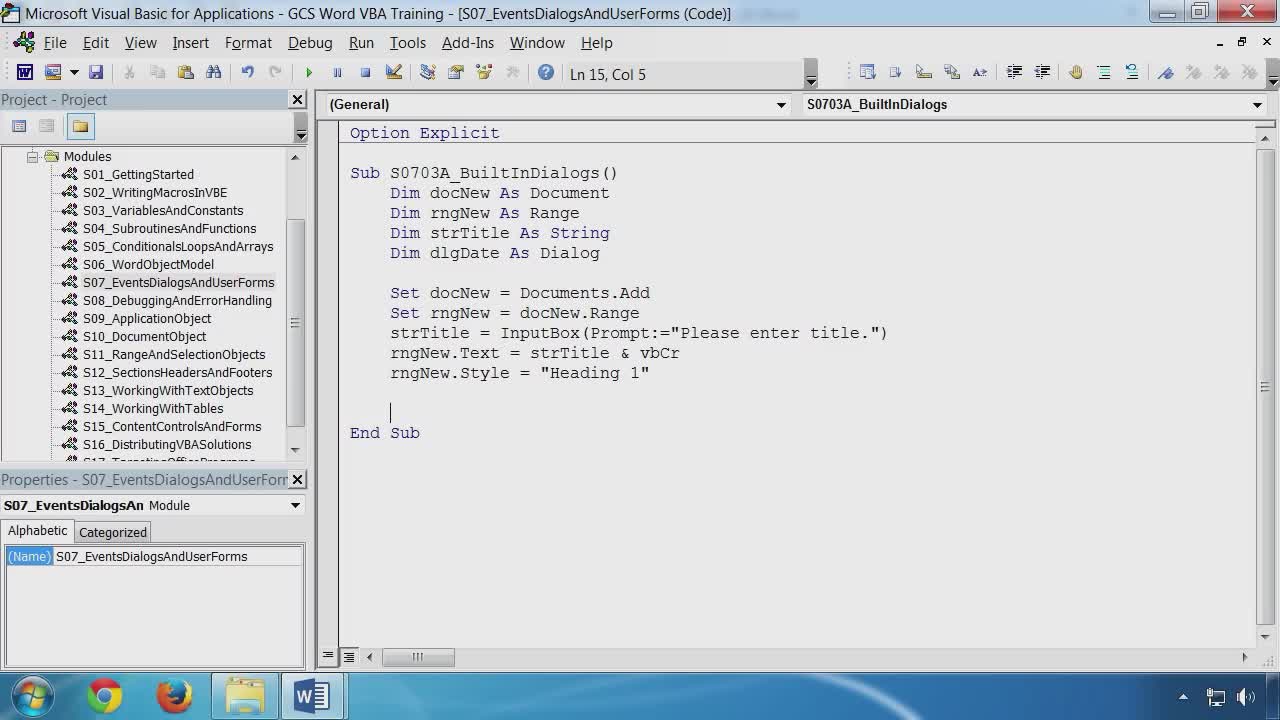The image size is (1280, 720).
Task: Open Google Chrome from taskbar
Action: (104, 696)
